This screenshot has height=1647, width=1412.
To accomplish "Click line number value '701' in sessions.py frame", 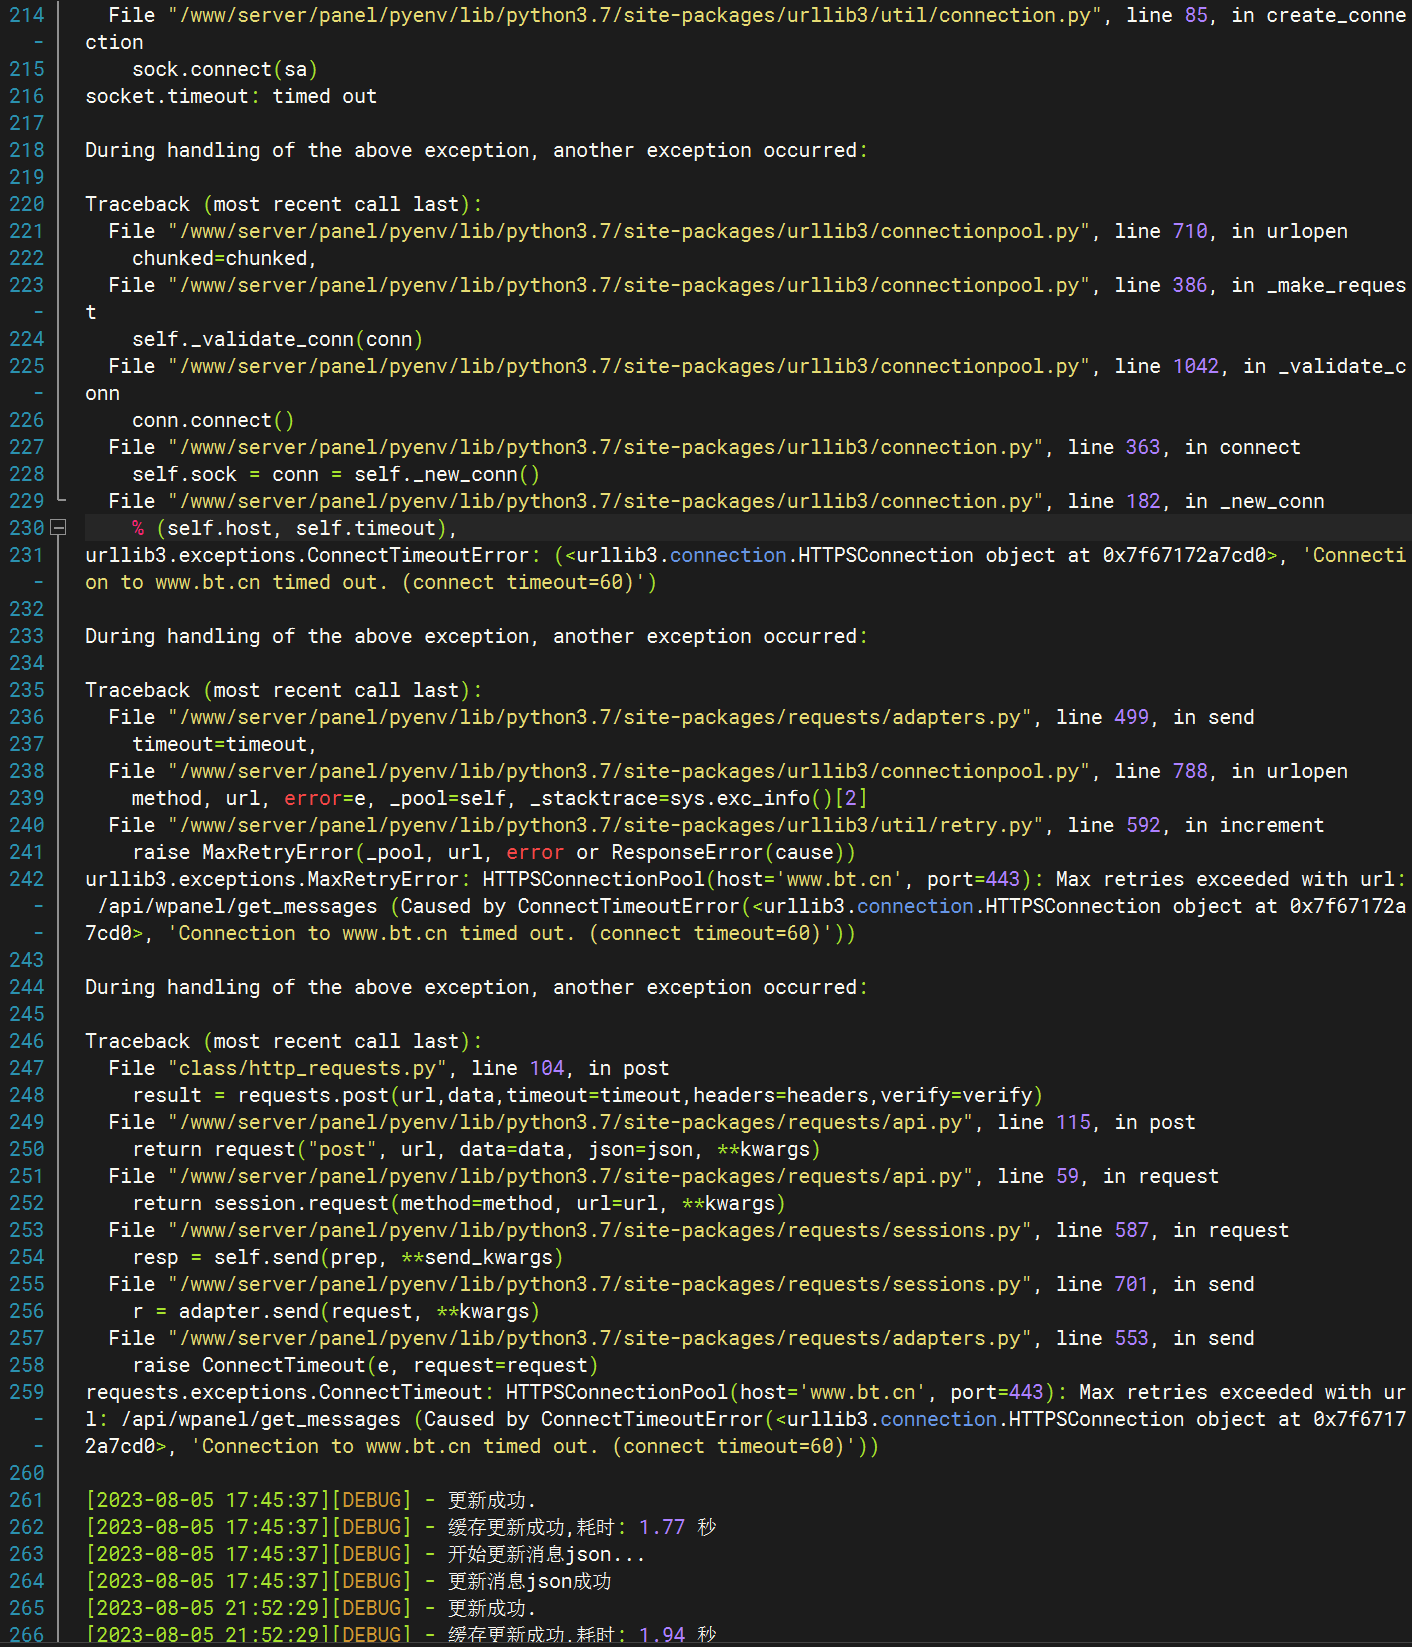I will tap(1131, 1284).
